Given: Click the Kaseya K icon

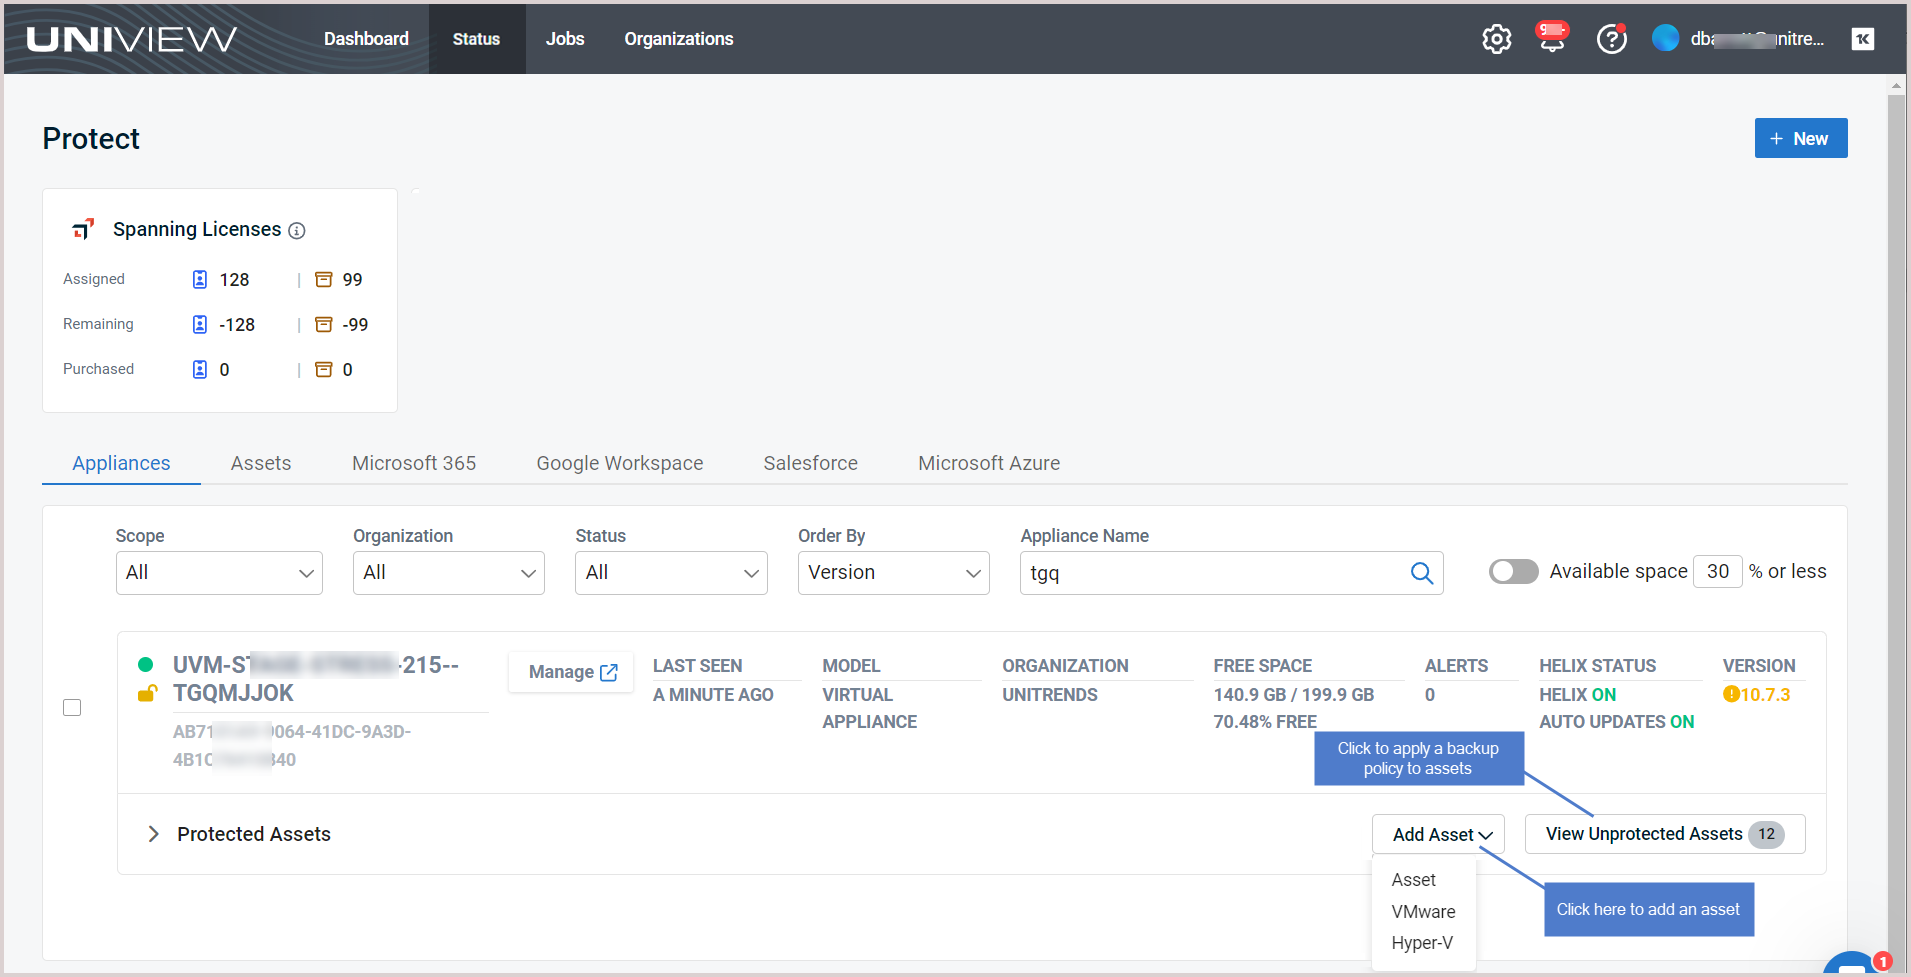Looking at the screenshot, I should pos(1862,39).
